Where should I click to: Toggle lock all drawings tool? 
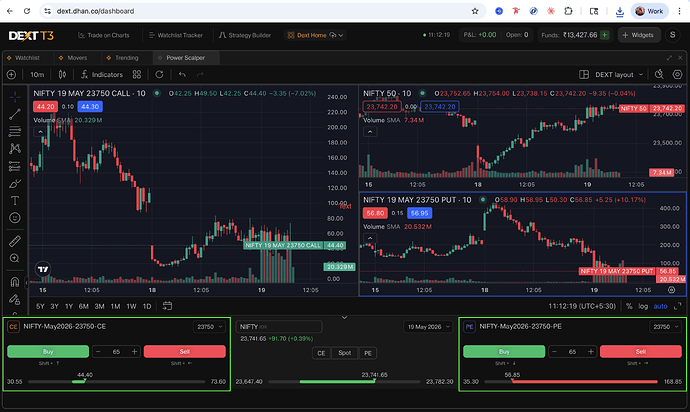[15, 299]
